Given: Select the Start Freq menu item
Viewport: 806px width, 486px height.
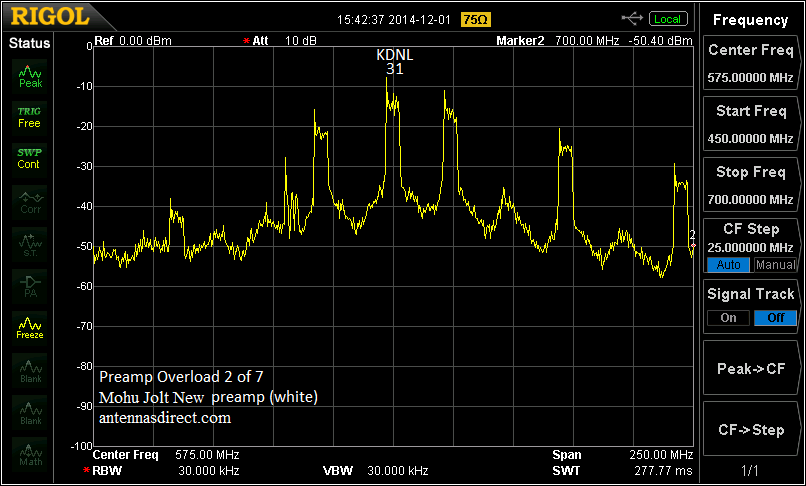Looking at the screenshot, I should pyautogui.click(x=750, y=124).
